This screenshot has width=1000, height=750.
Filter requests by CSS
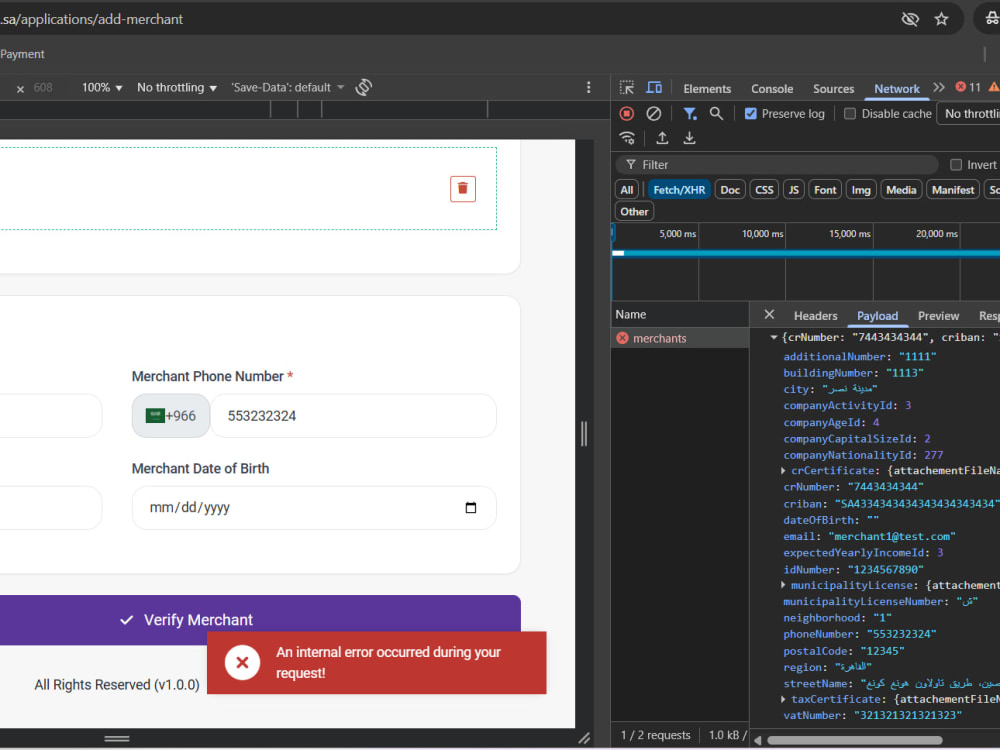[764, 190]
